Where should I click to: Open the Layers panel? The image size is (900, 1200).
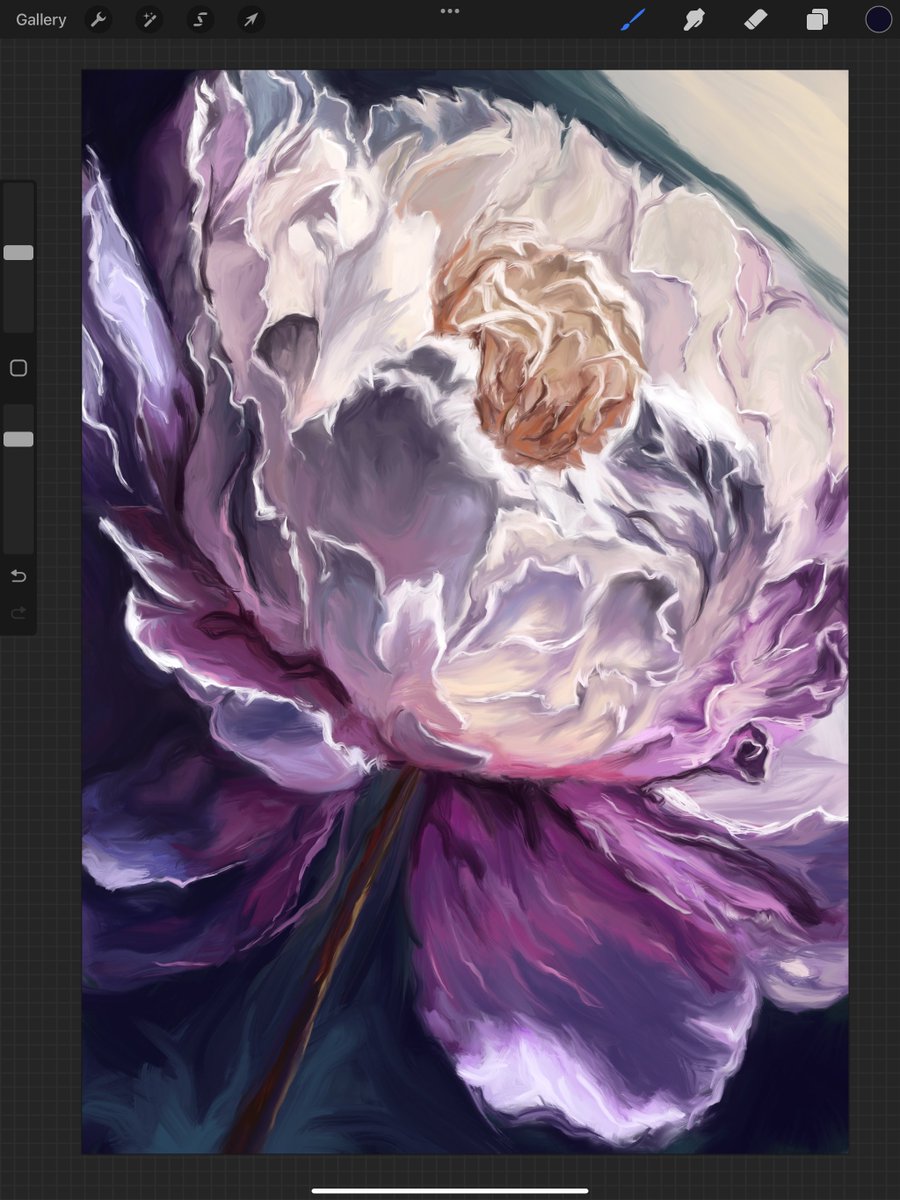817,19
